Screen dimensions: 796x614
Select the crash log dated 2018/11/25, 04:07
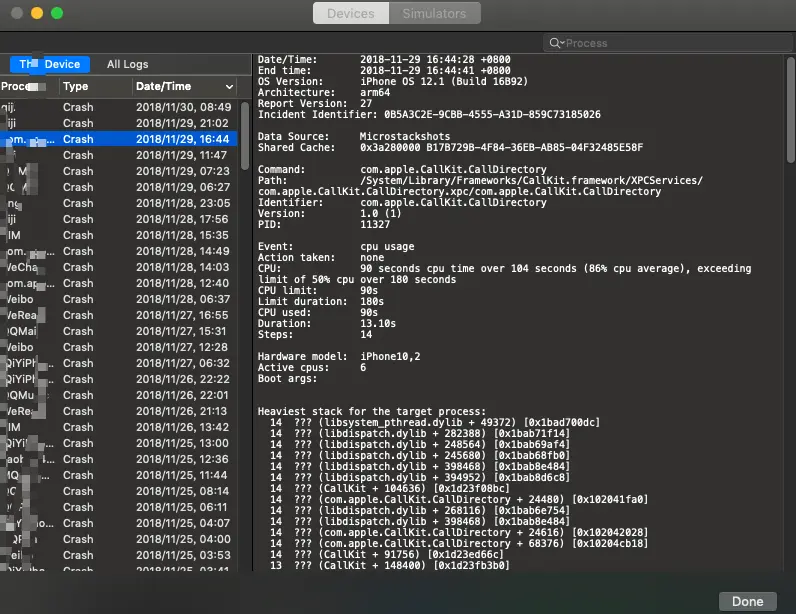click(x=119, y=523)
